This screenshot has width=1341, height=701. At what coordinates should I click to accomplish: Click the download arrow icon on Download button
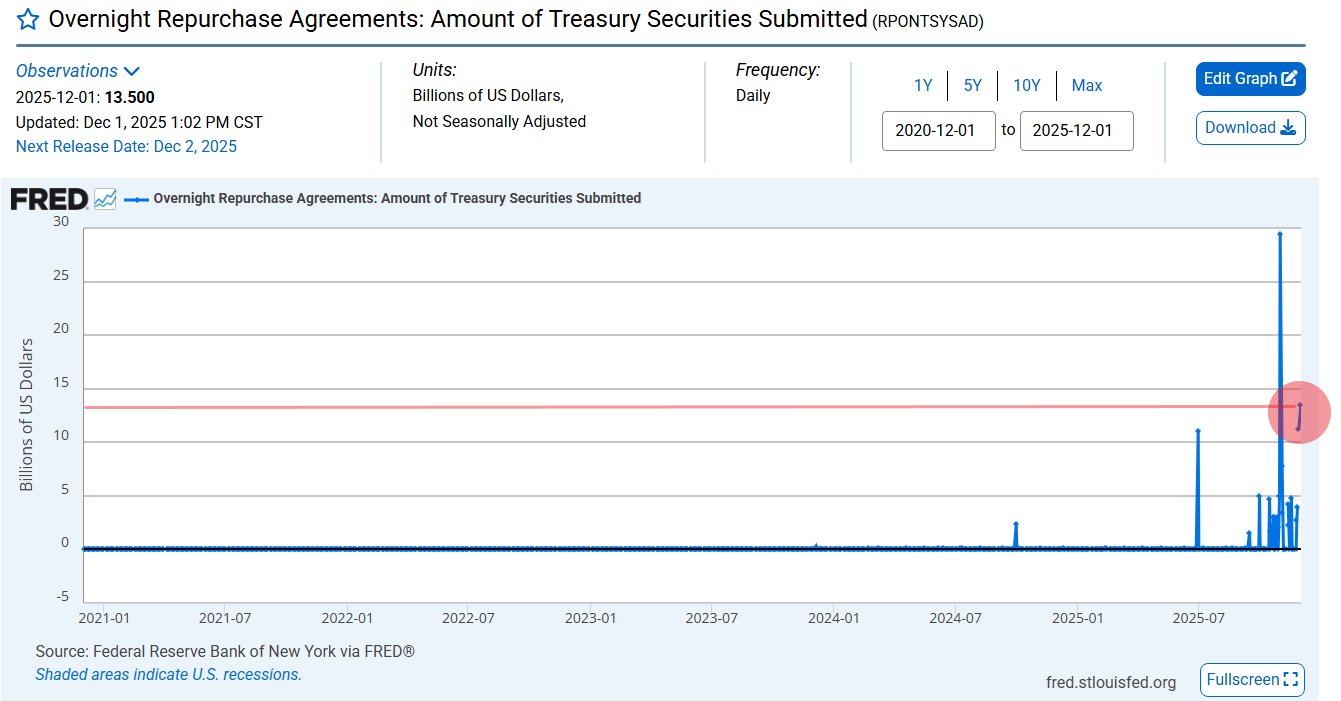tap(1290, 128)
